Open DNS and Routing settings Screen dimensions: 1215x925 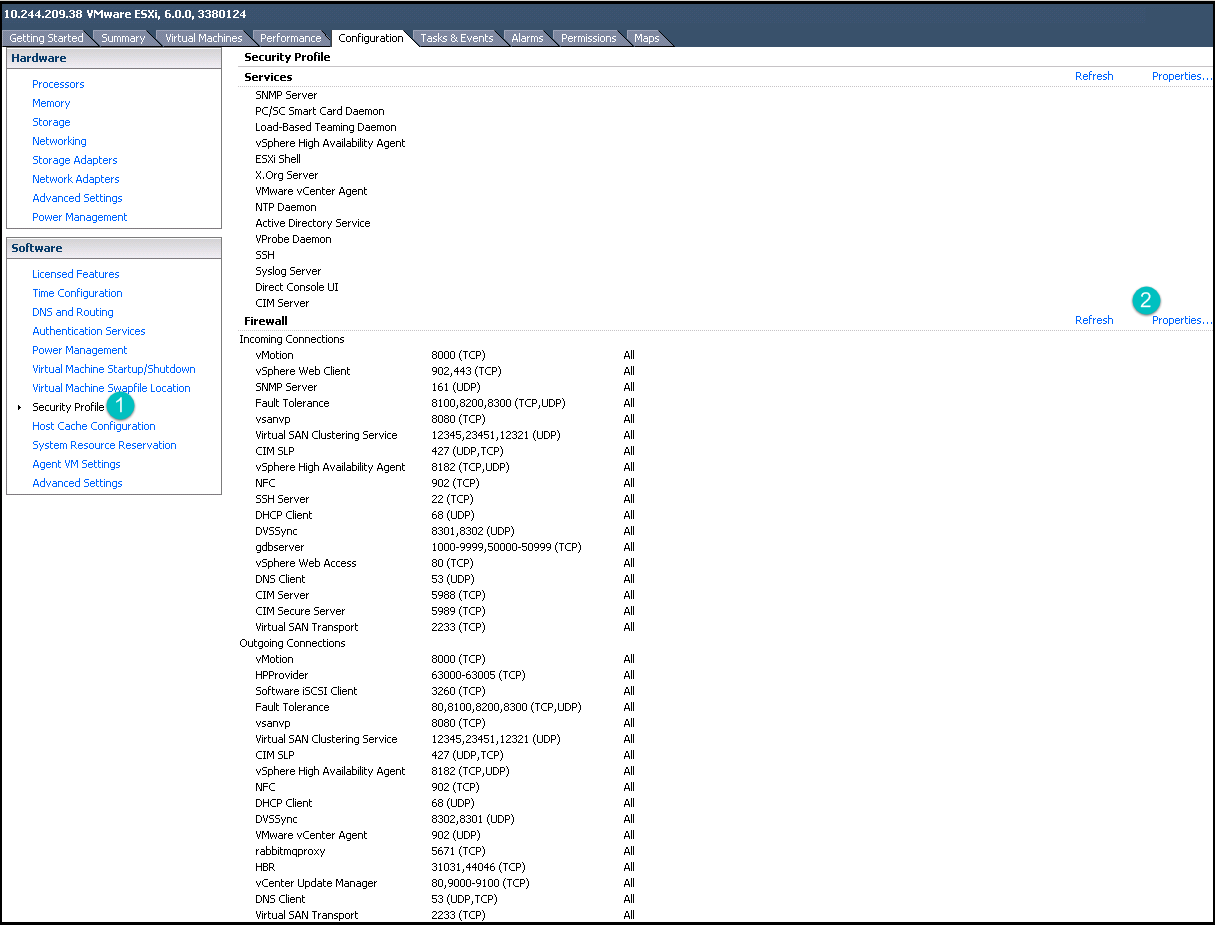(x=73, y=312)
